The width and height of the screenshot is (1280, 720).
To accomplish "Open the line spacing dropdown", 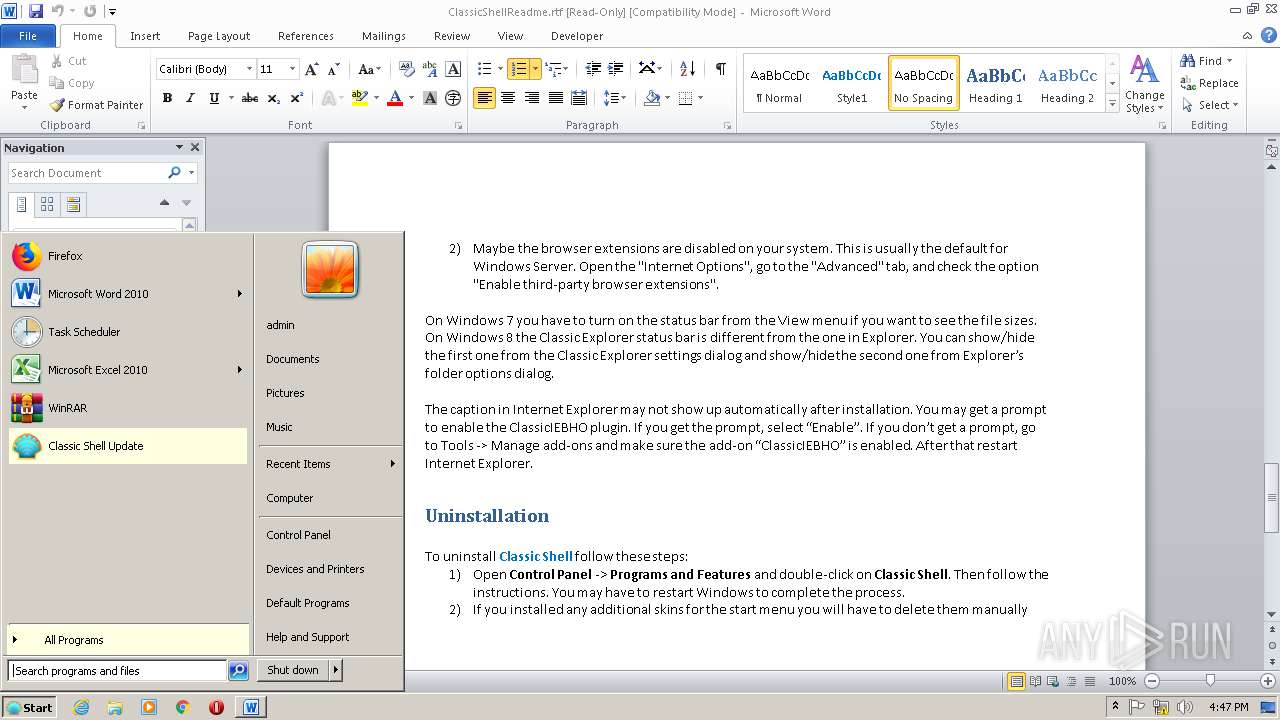I will [x=615, y=98].
